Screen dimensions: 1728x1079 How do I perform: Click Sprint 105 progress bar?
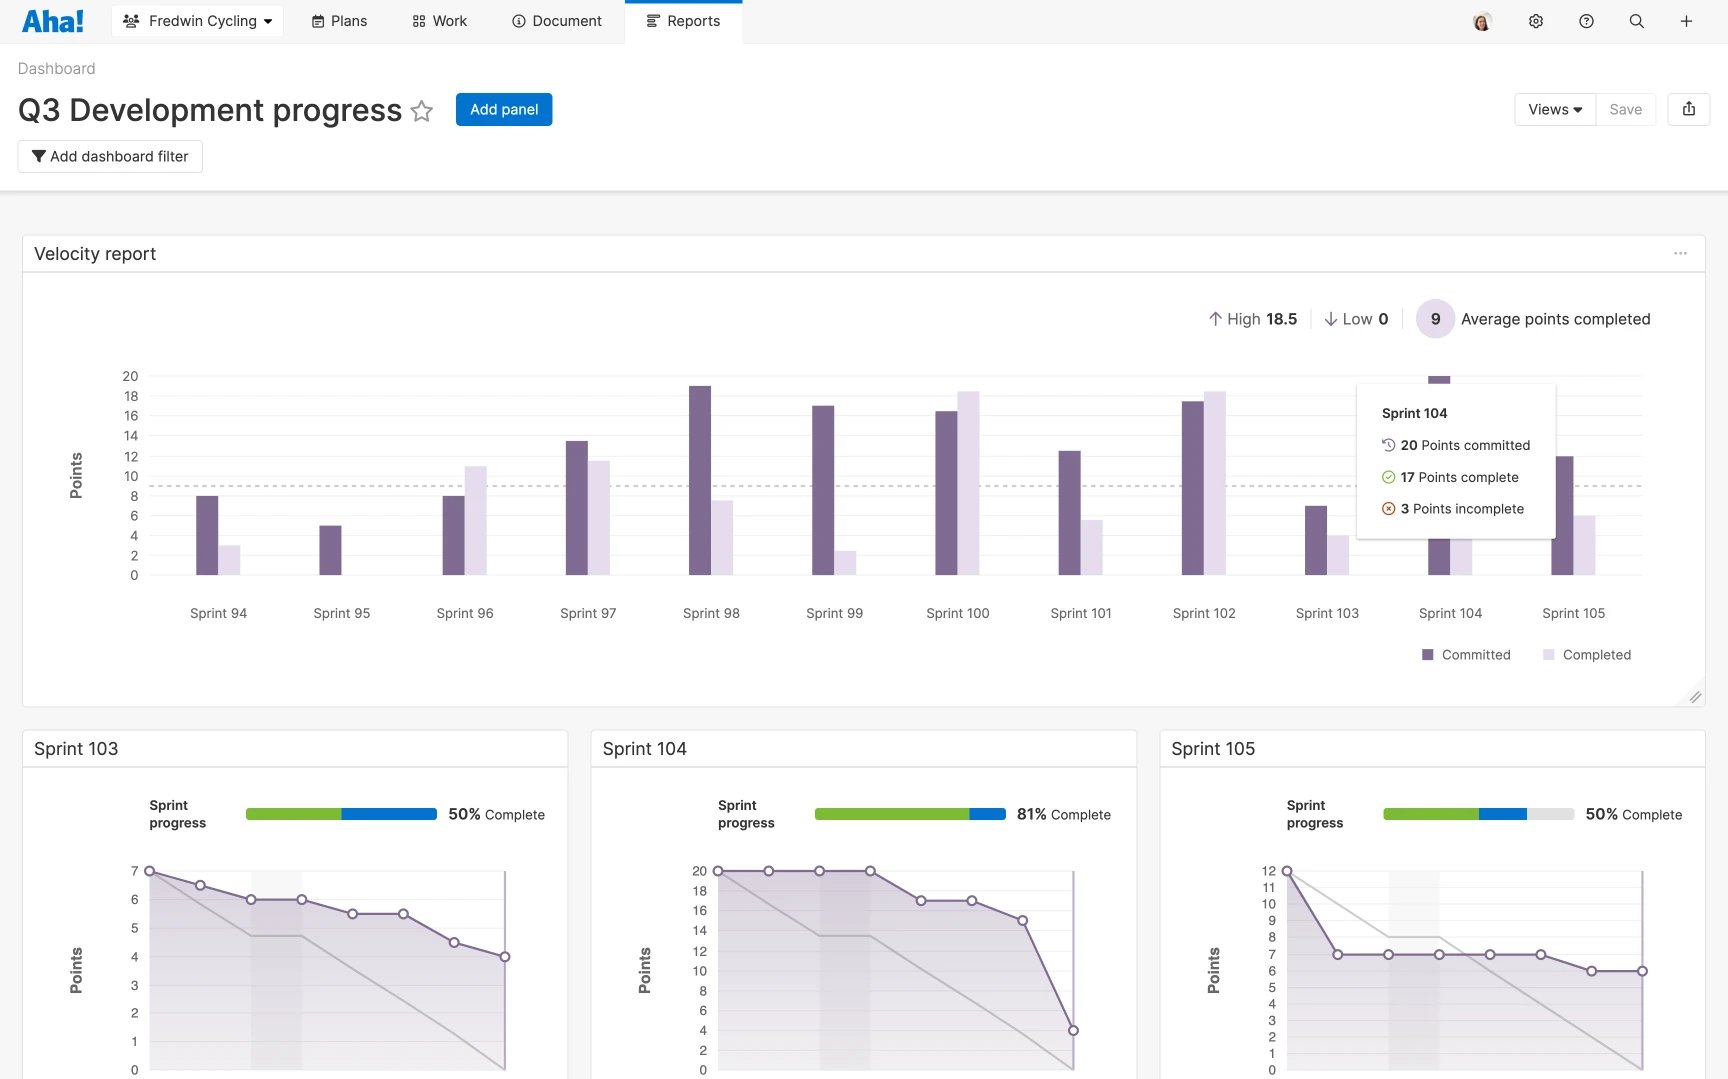point(1479,814)
